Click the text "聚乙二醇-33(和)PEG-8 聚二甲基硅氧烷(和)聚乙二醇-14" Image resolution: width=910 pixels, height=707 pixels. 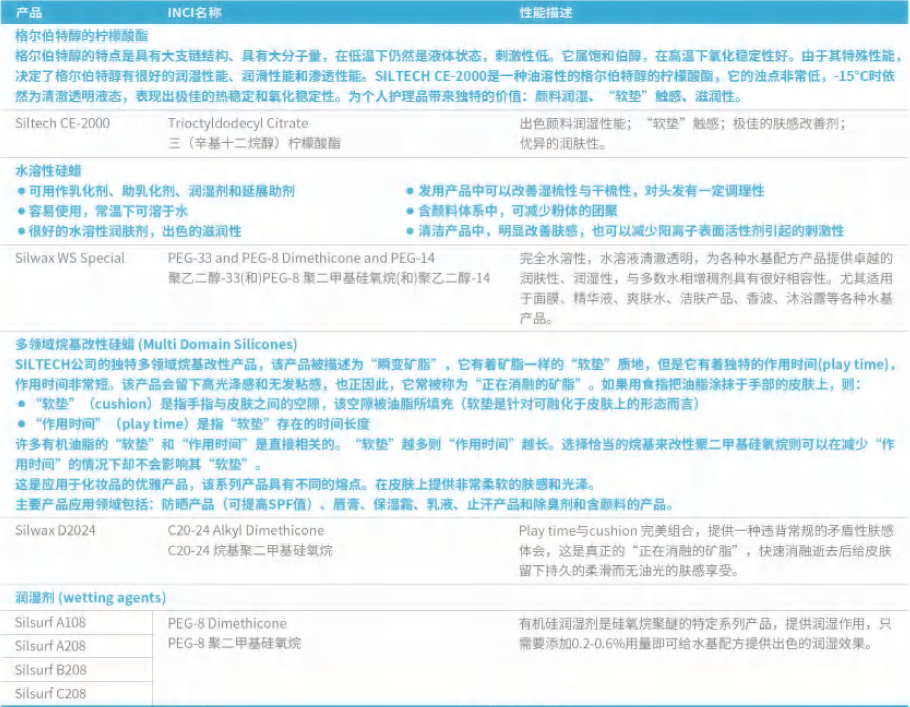329,279
